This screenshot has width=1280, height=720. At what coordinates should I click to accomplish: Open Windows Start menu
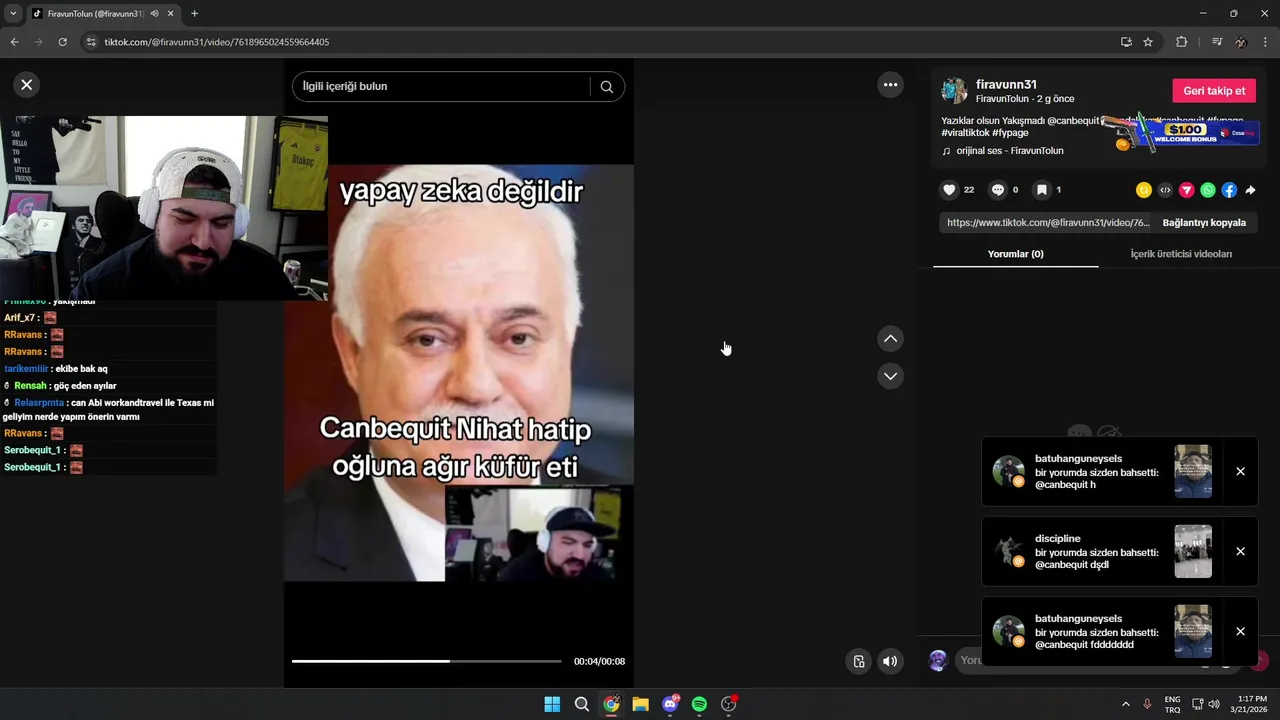(x=552, y=704)
